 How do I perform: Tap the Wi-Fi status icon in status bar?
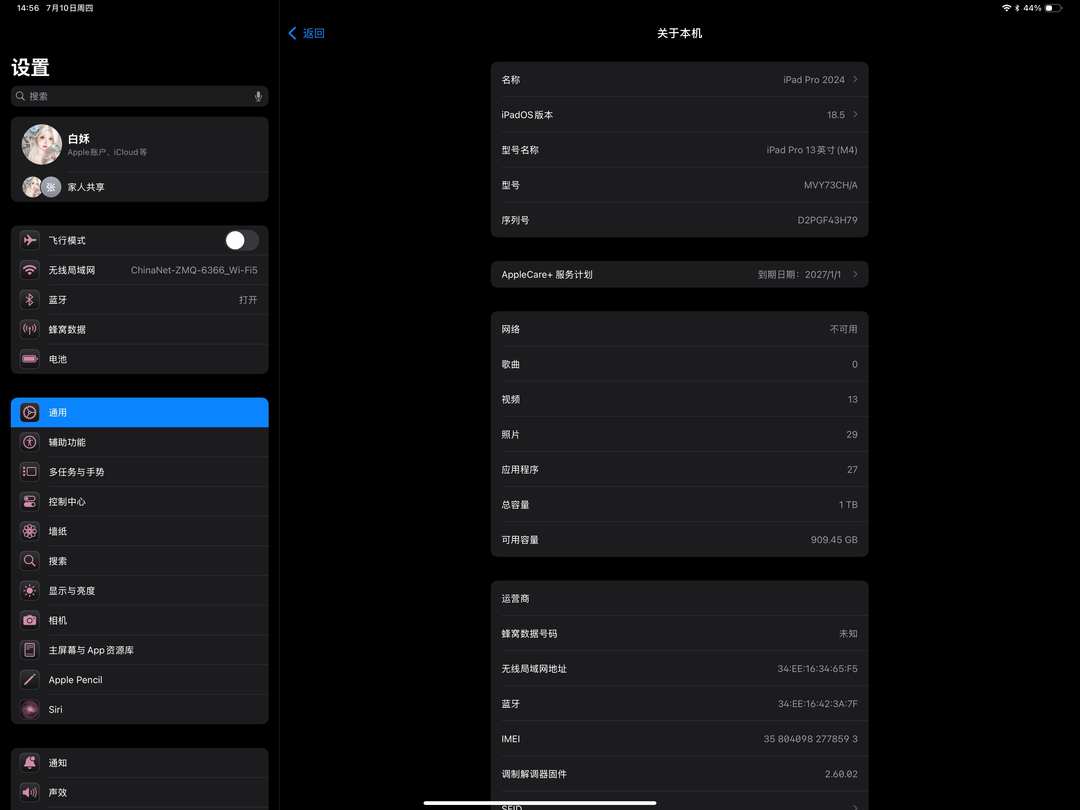click(1006, 8)
